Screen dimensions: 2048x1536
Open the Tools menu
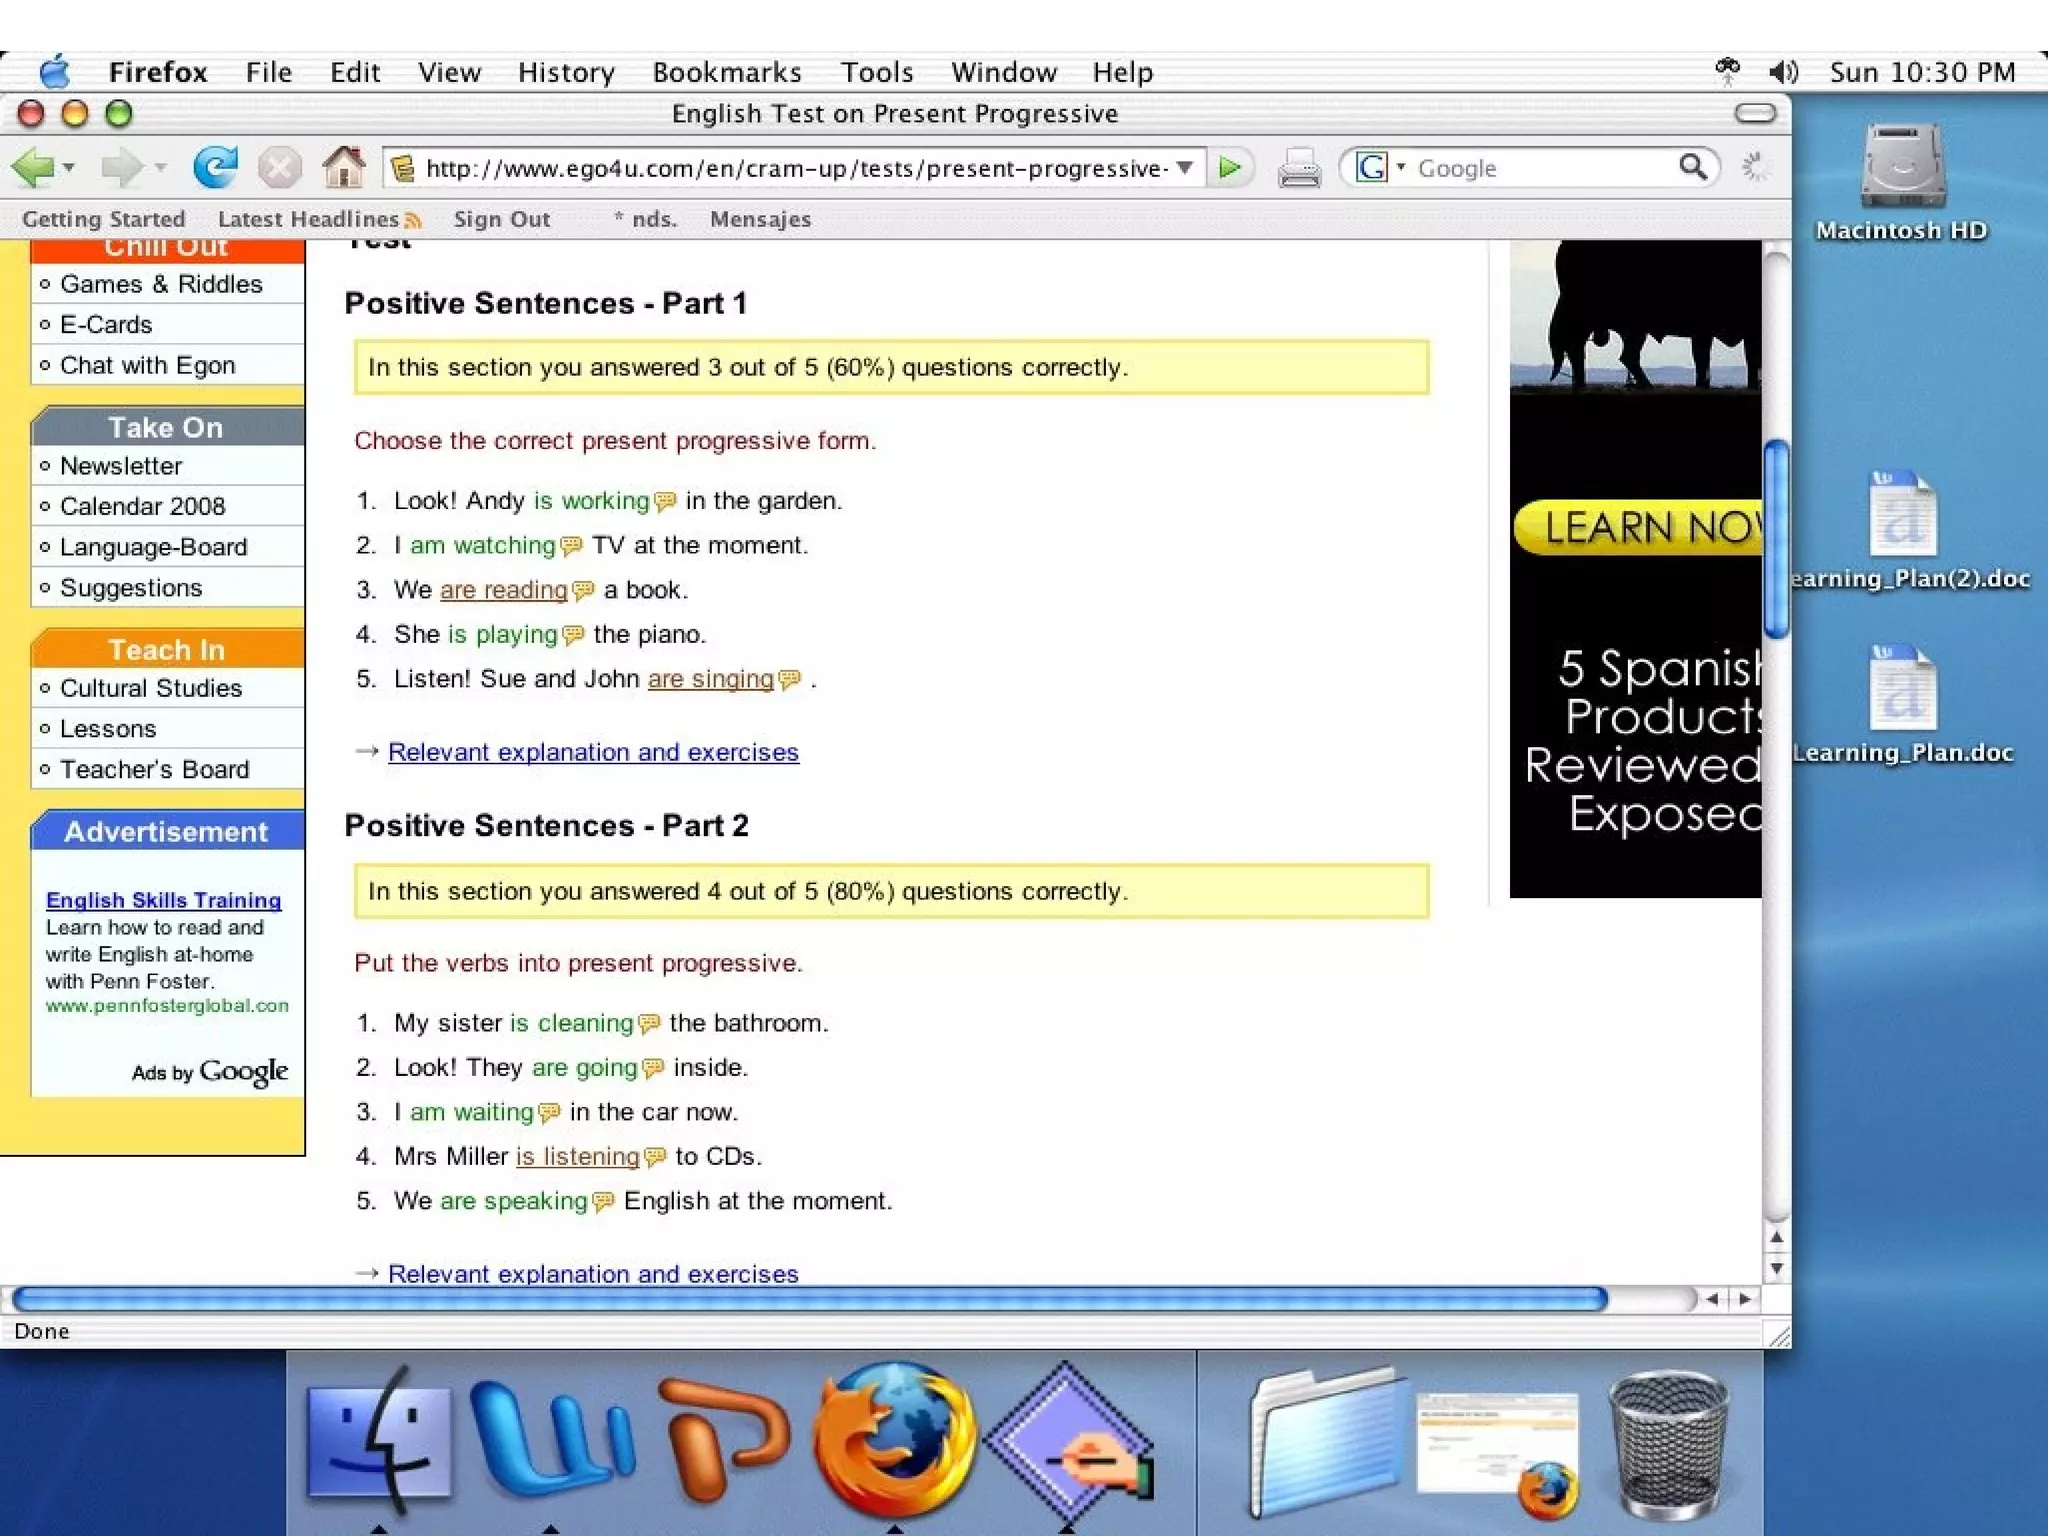click(876, 72)
